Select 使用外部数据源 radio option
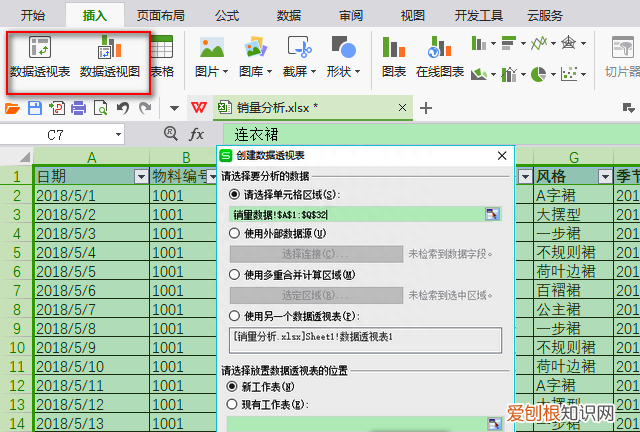 tap(234, 234)
